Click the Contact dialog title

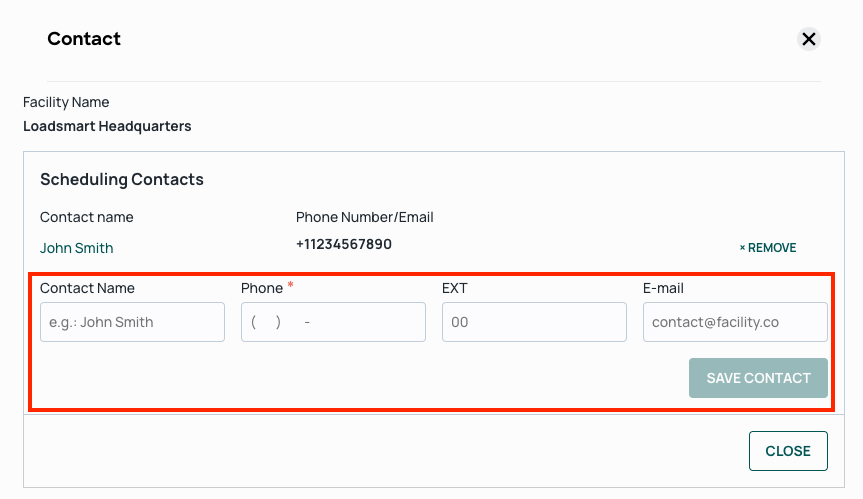(84, 39)
